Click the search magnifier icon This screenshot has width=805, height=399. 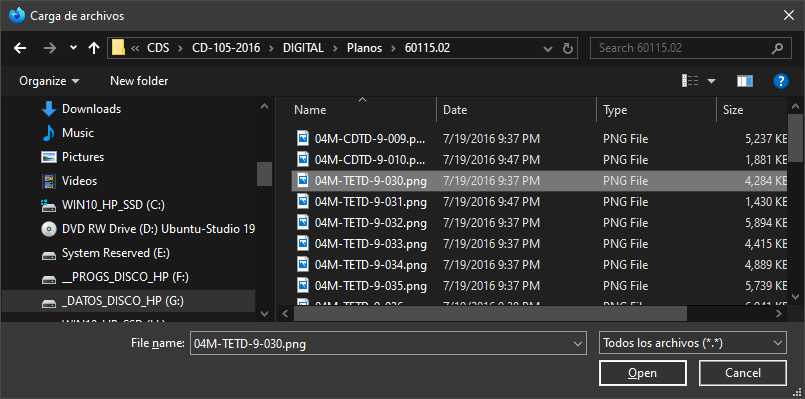pyautogui.click(x=777, y=48)
